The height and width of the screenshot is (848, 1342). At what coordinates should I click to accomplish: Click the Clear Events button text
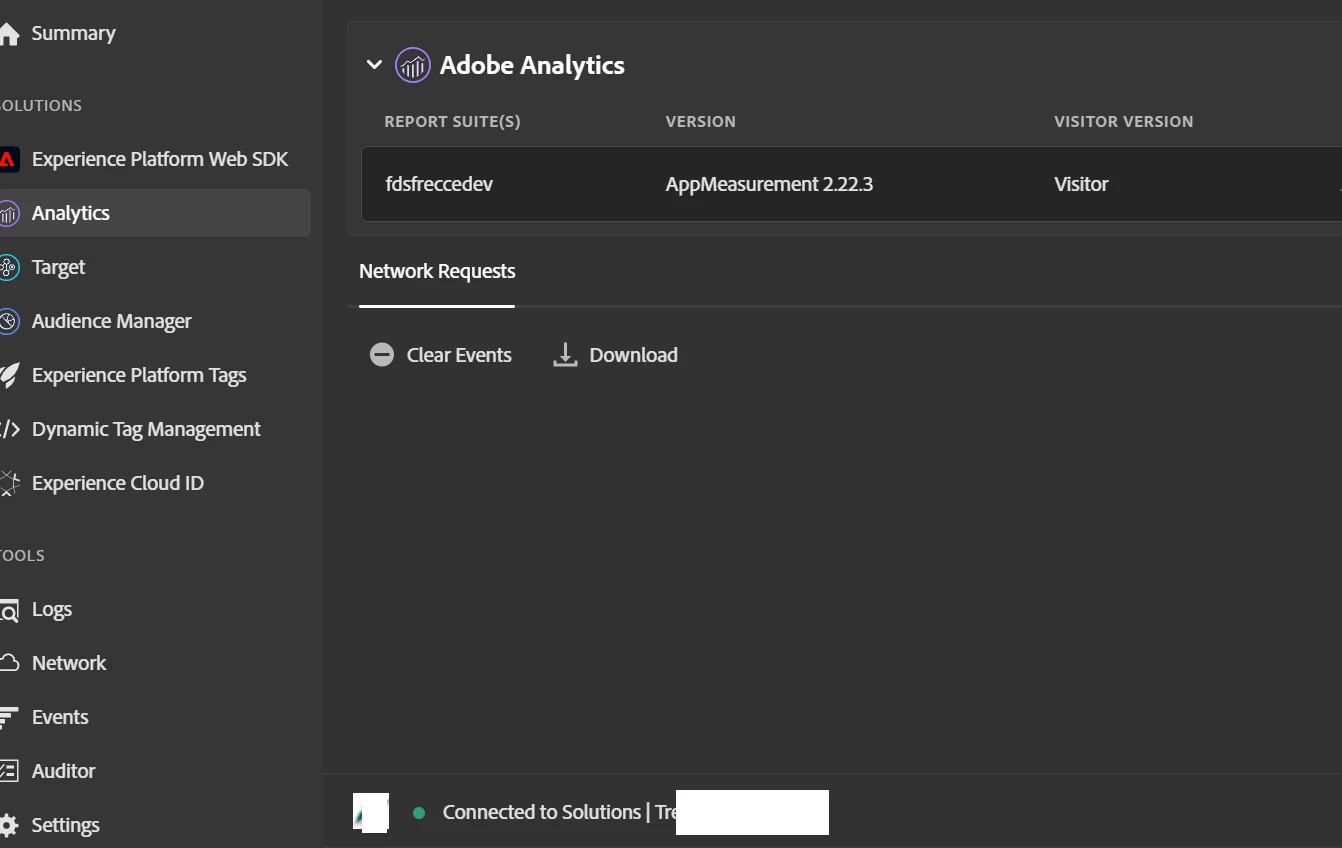point(459,355)
